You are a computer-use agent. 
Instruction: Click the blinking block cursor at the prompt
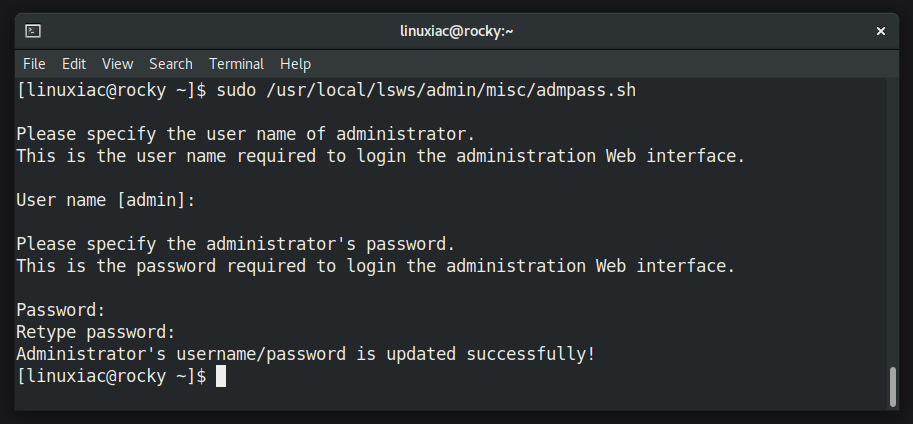click(x=221, y=376)
